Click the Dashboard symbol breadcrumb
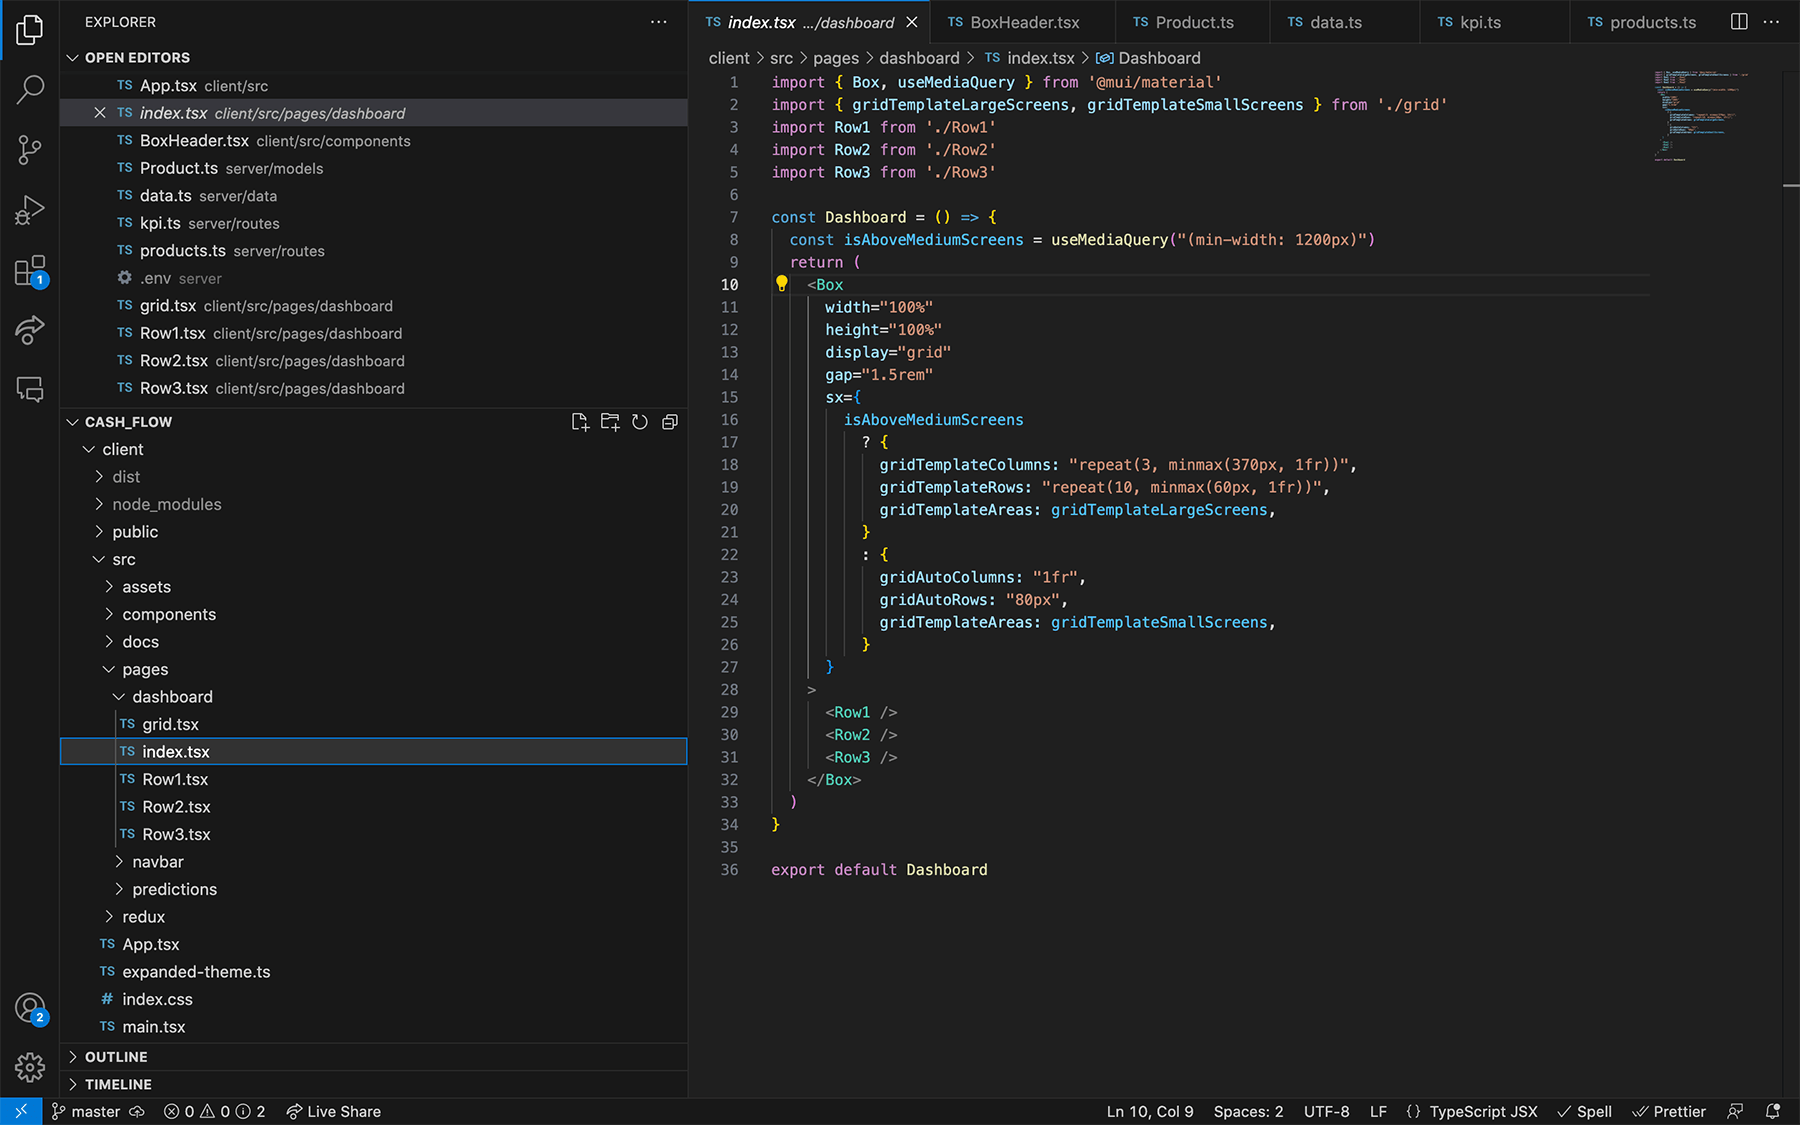1800x1125 pixels. pyautogui.click(x=1148, y=58)
